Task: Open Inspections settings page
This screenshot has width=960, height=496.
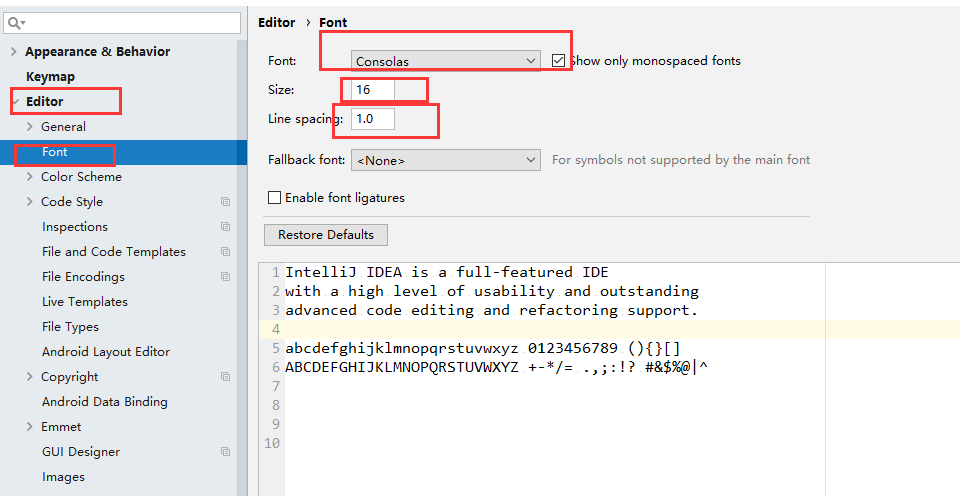Action: [75, 227]
